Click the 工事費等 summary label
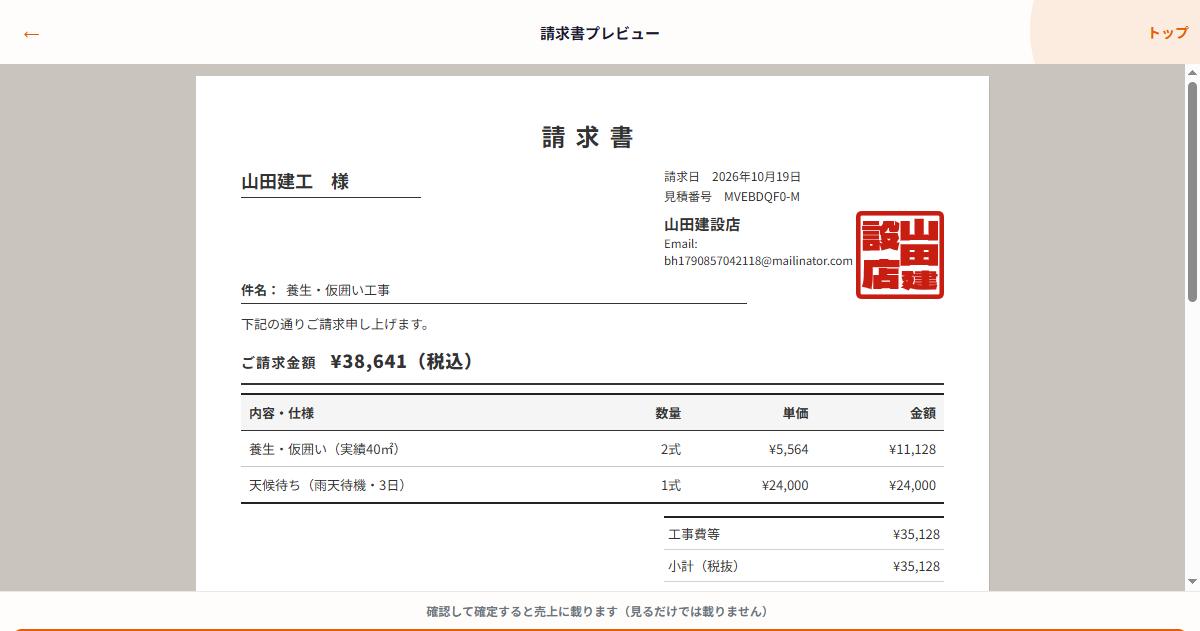The width and height of the screenshot is (1200, 631). pyautogui.click(x=694, y=535)
